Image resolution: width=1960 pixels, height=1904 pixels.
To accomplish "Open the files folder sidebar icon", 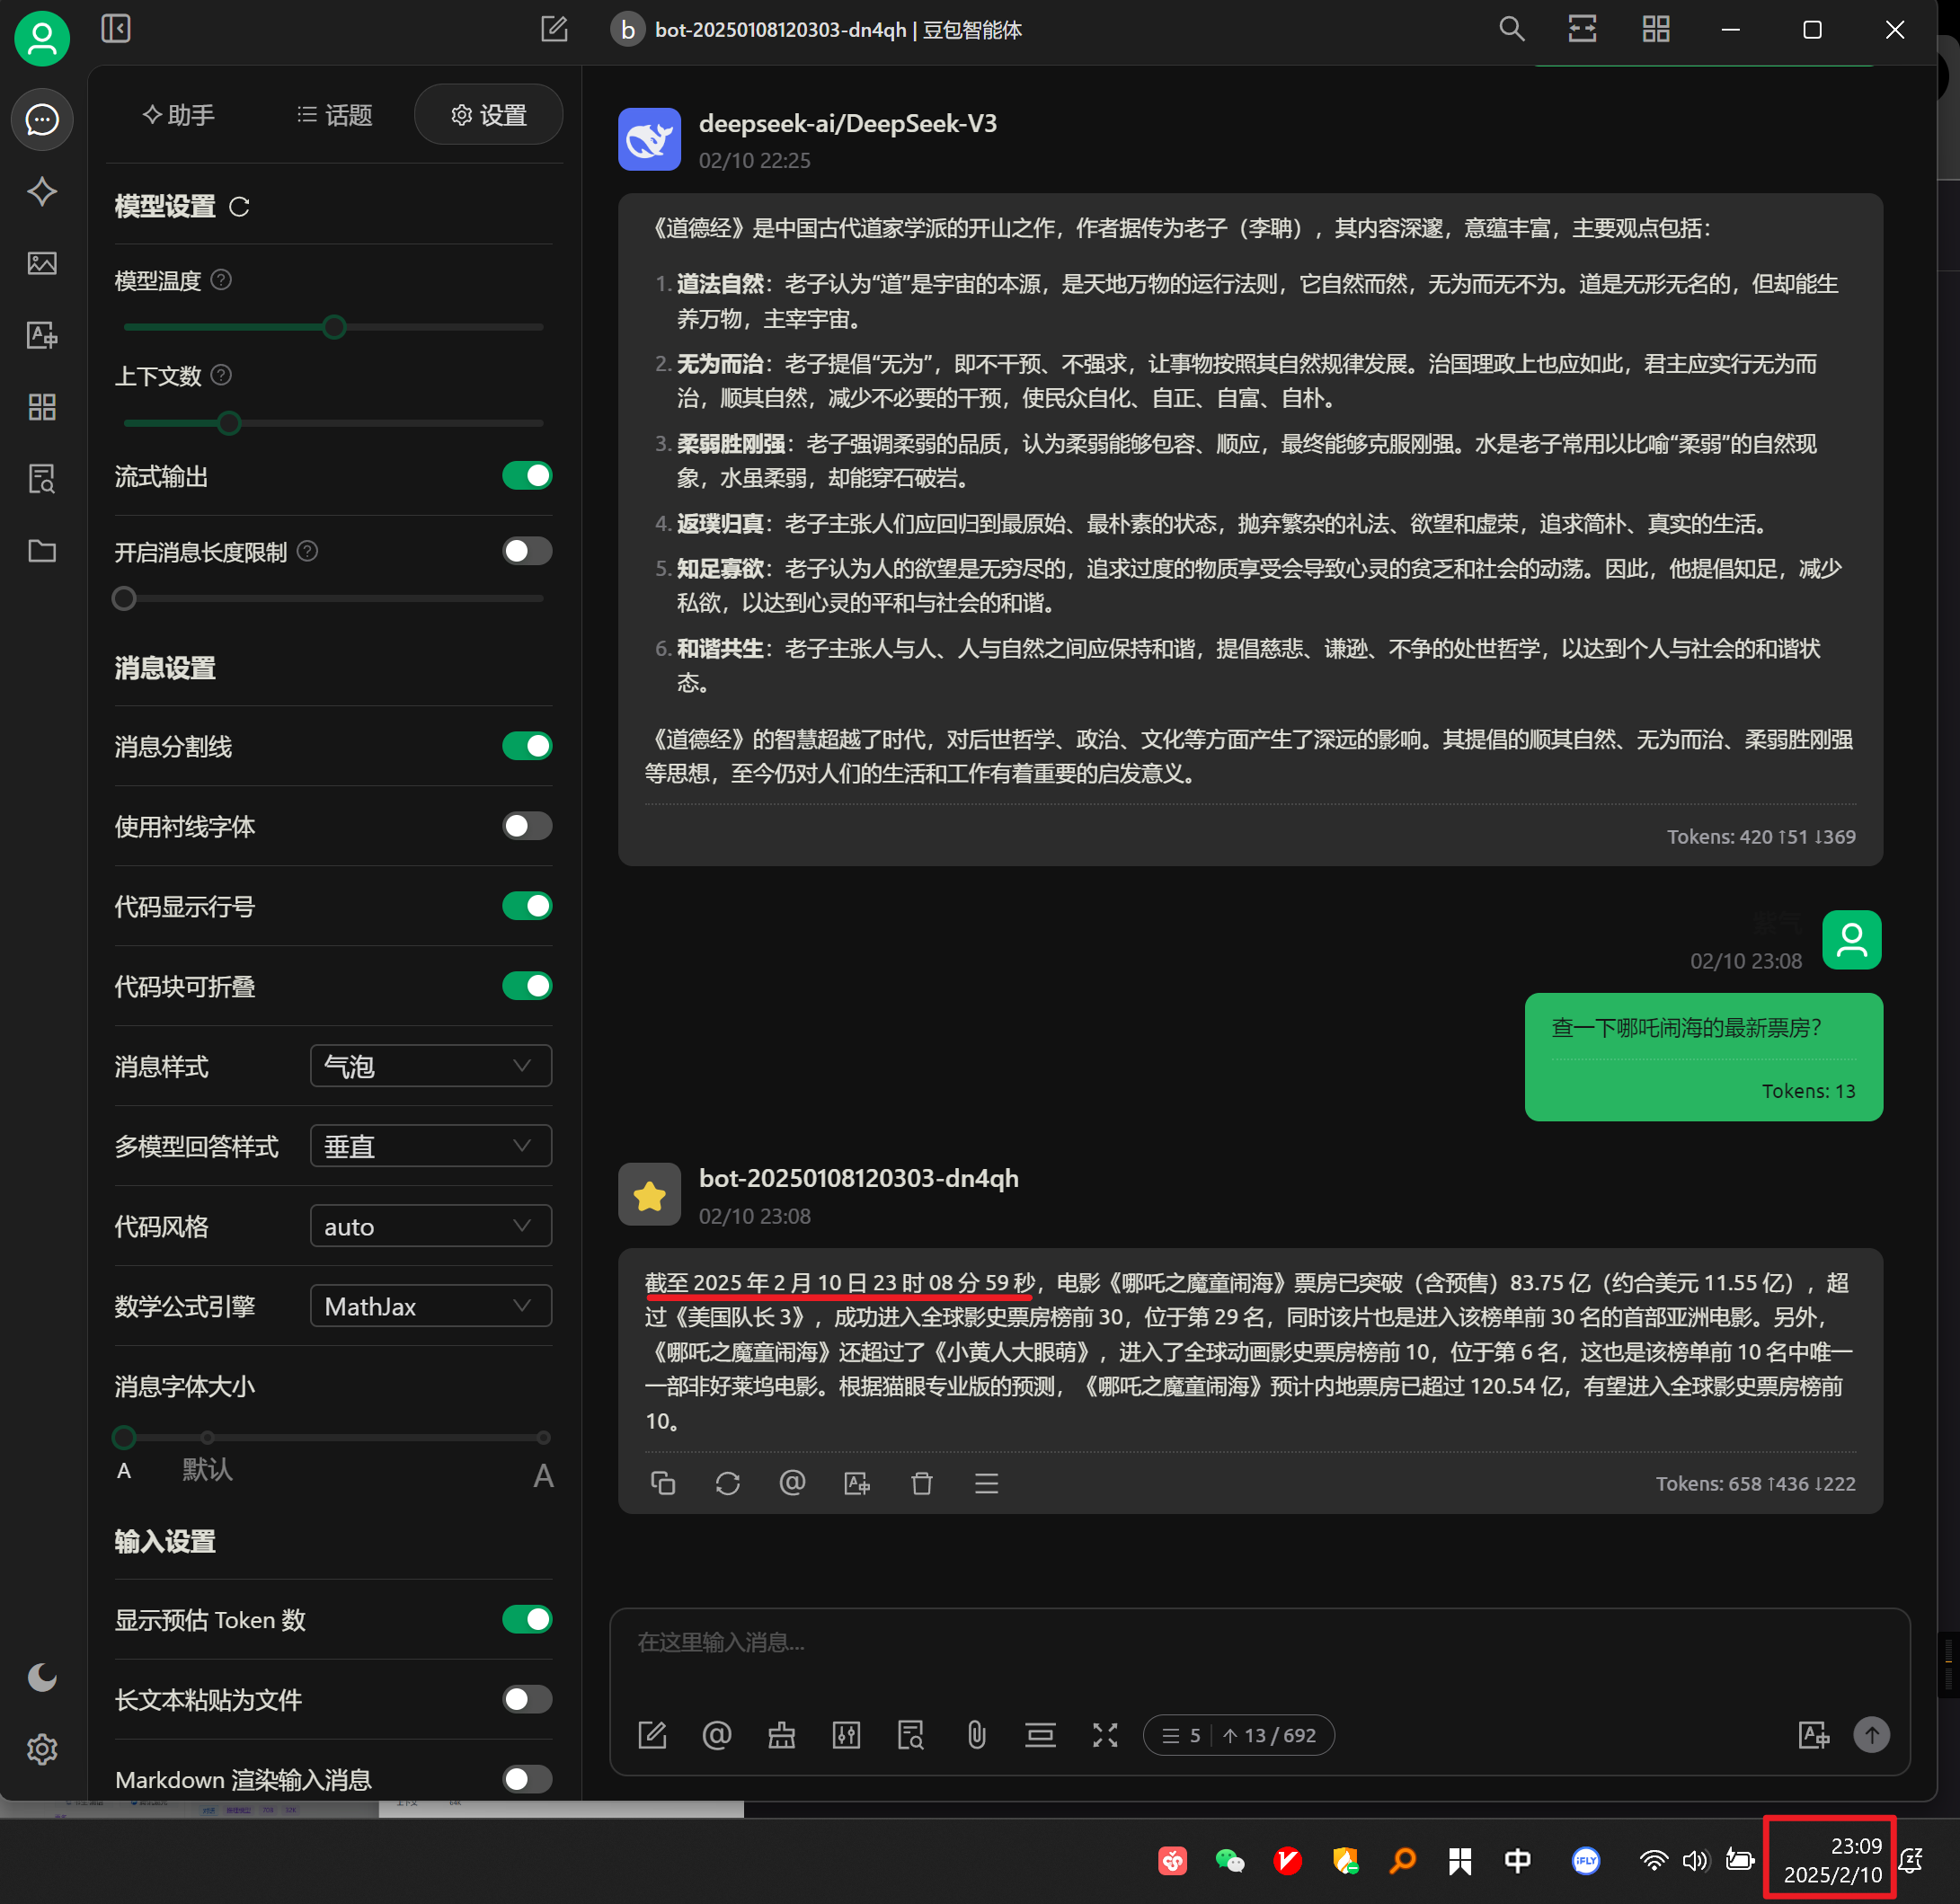I will (x=42, y=551).
